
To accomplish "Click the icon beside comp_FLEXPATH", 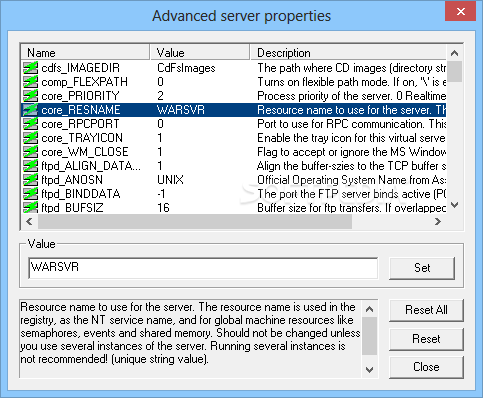I will [x=30, y=82].
